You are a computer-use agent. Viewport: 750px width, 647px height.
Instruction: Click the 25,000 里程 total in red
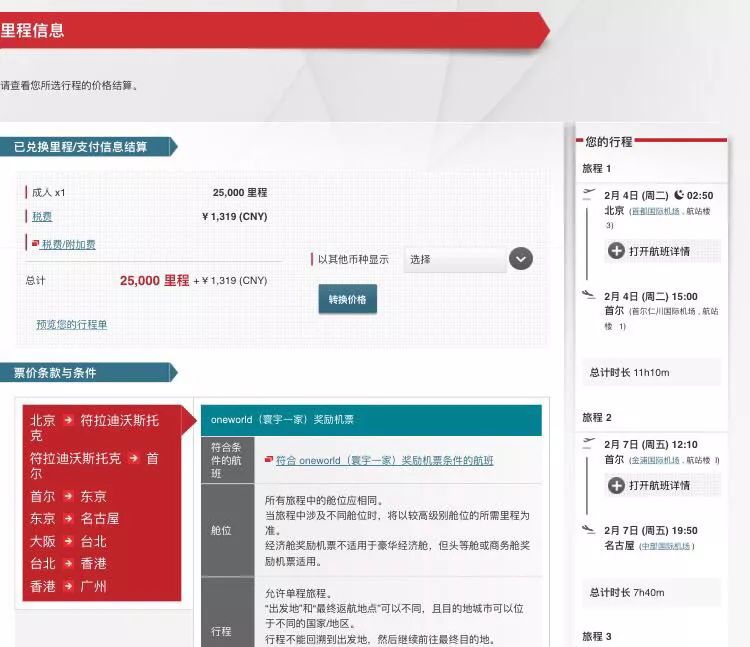[154, 281]
